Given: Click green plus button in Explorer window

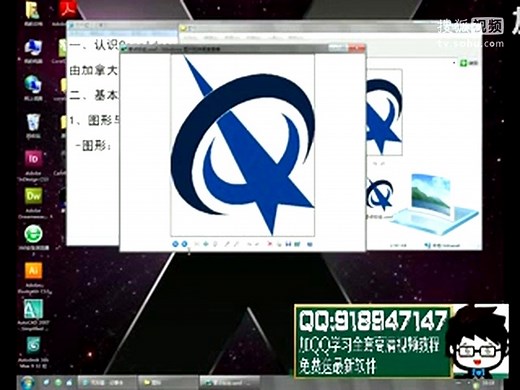Looking at the screenshot, I should click(x=463, y=63).
